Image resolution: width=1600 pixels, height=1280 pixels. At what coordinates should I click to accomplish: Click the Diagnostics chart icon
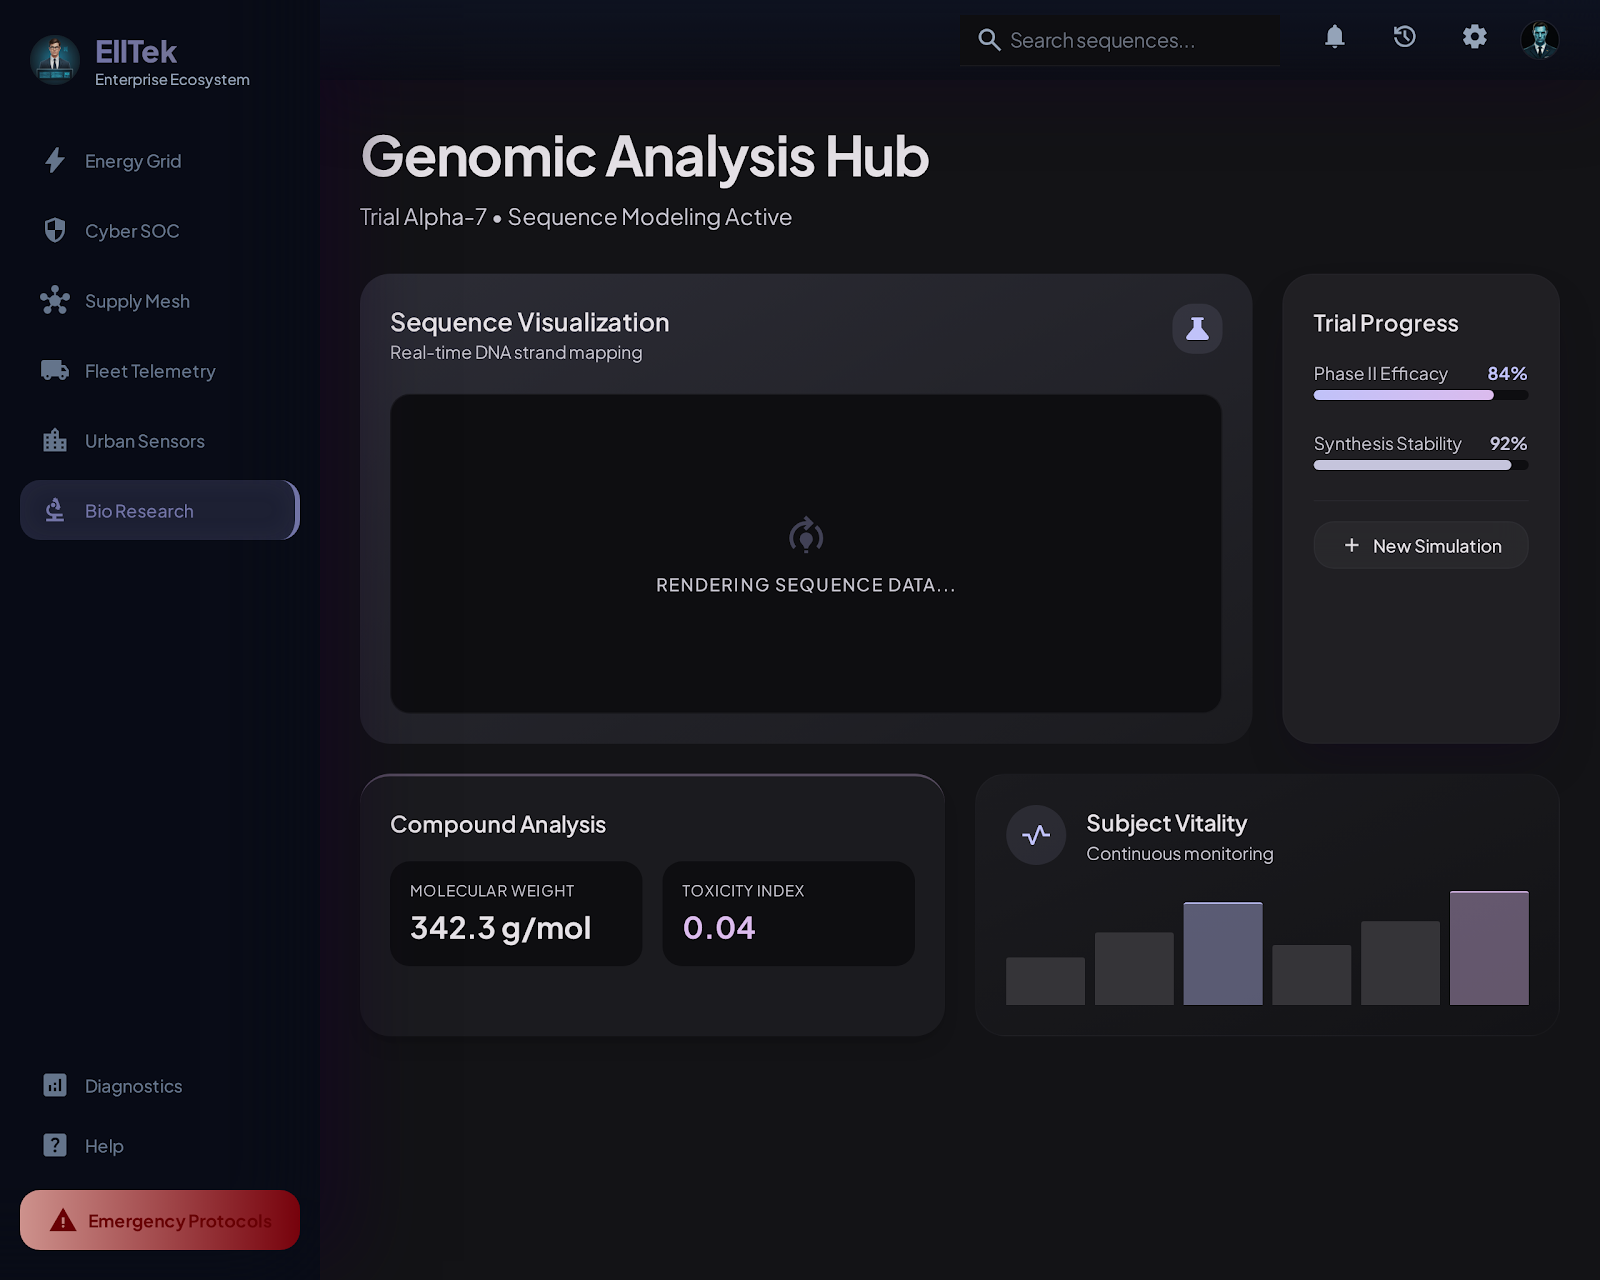pyautogui.click(x=55, y=1085)
